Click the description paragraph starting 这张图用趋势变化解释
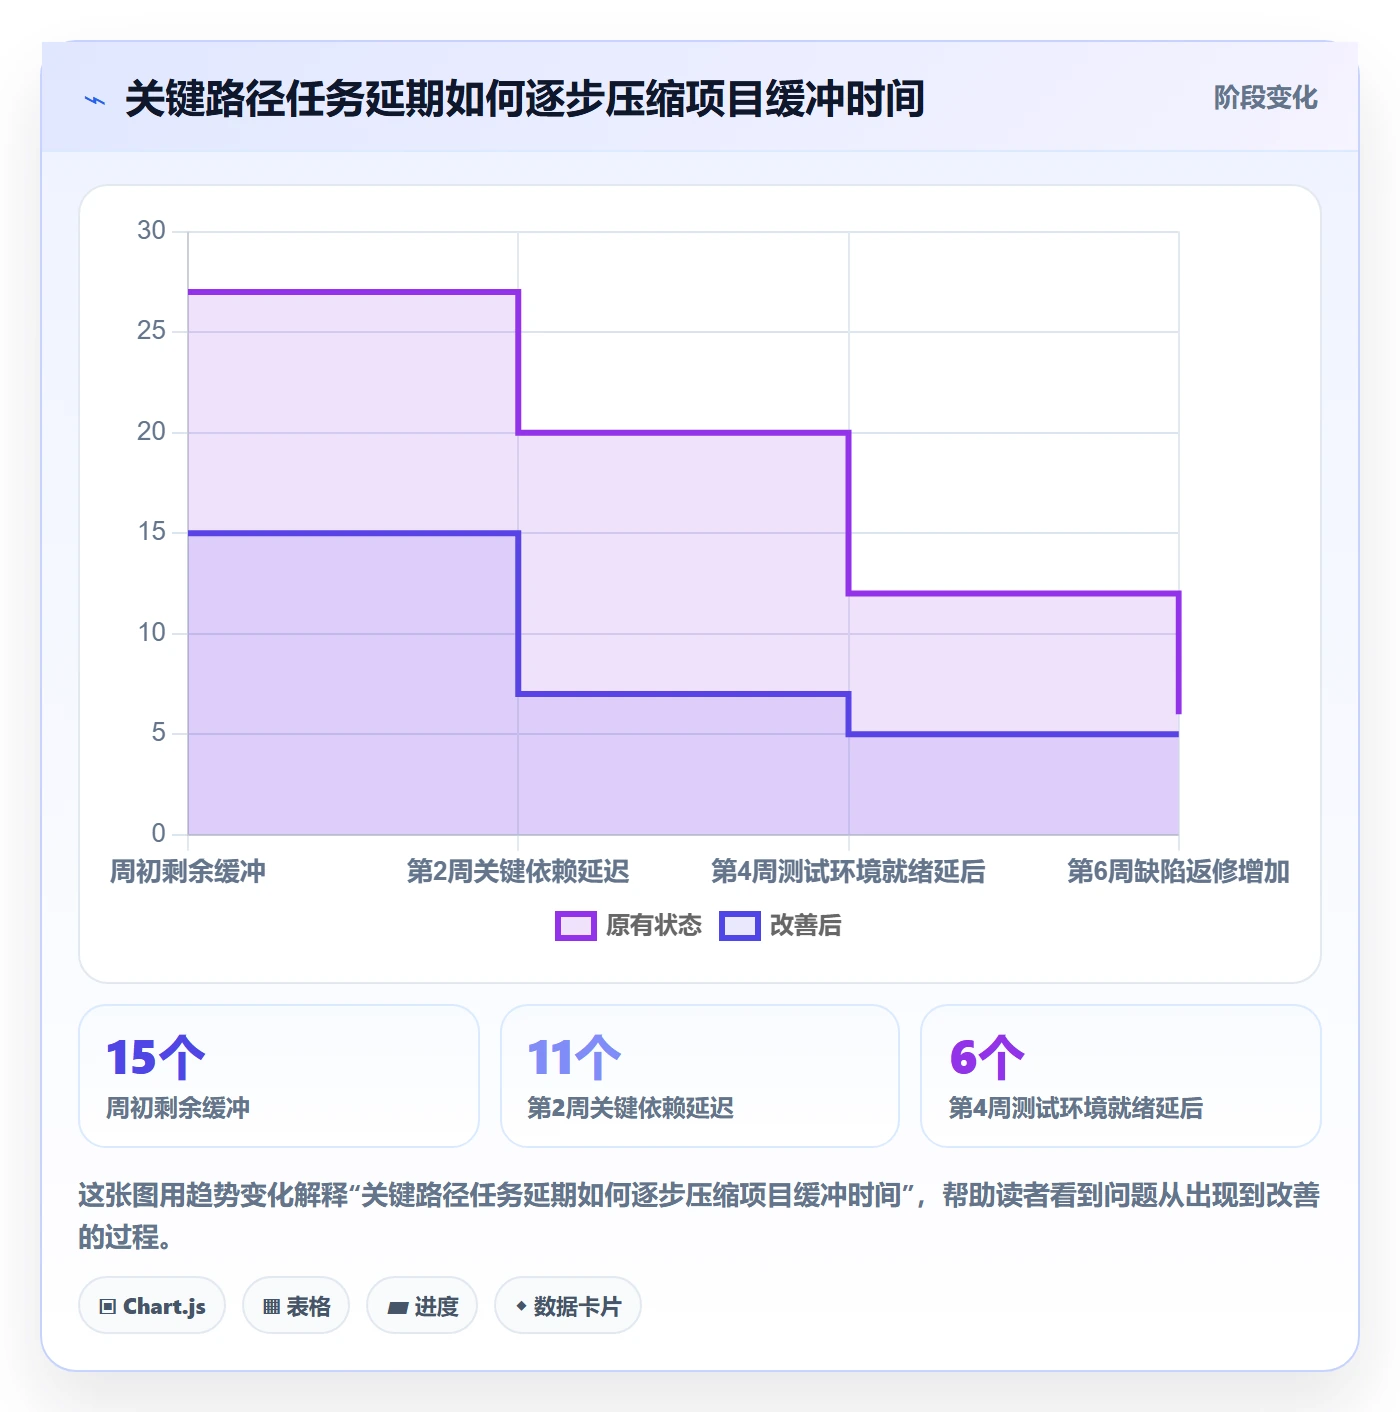This screenshot has height=1412, width=1400. [699, 1216]
